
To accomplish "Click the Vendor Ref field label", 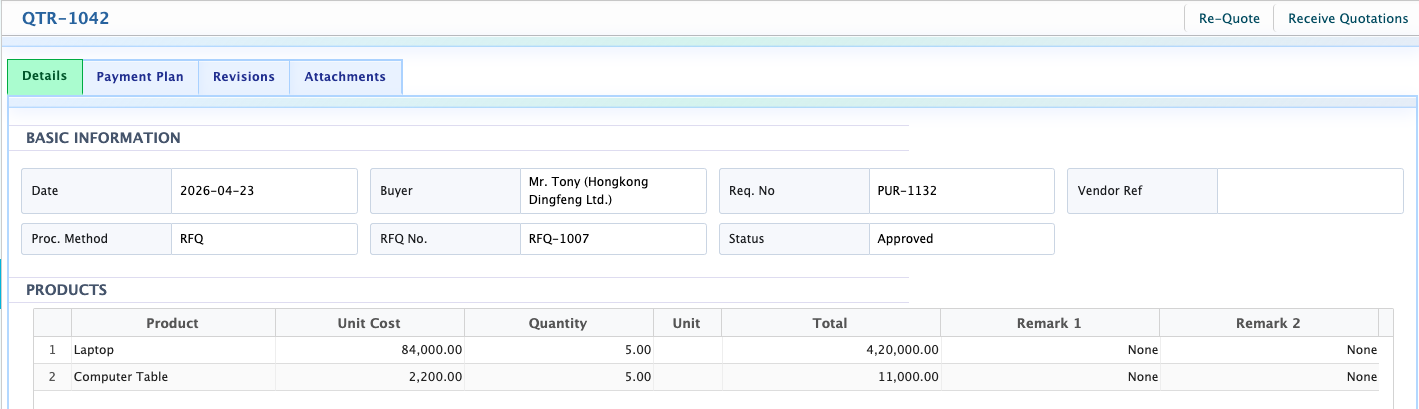I will tap(1110, 191).
